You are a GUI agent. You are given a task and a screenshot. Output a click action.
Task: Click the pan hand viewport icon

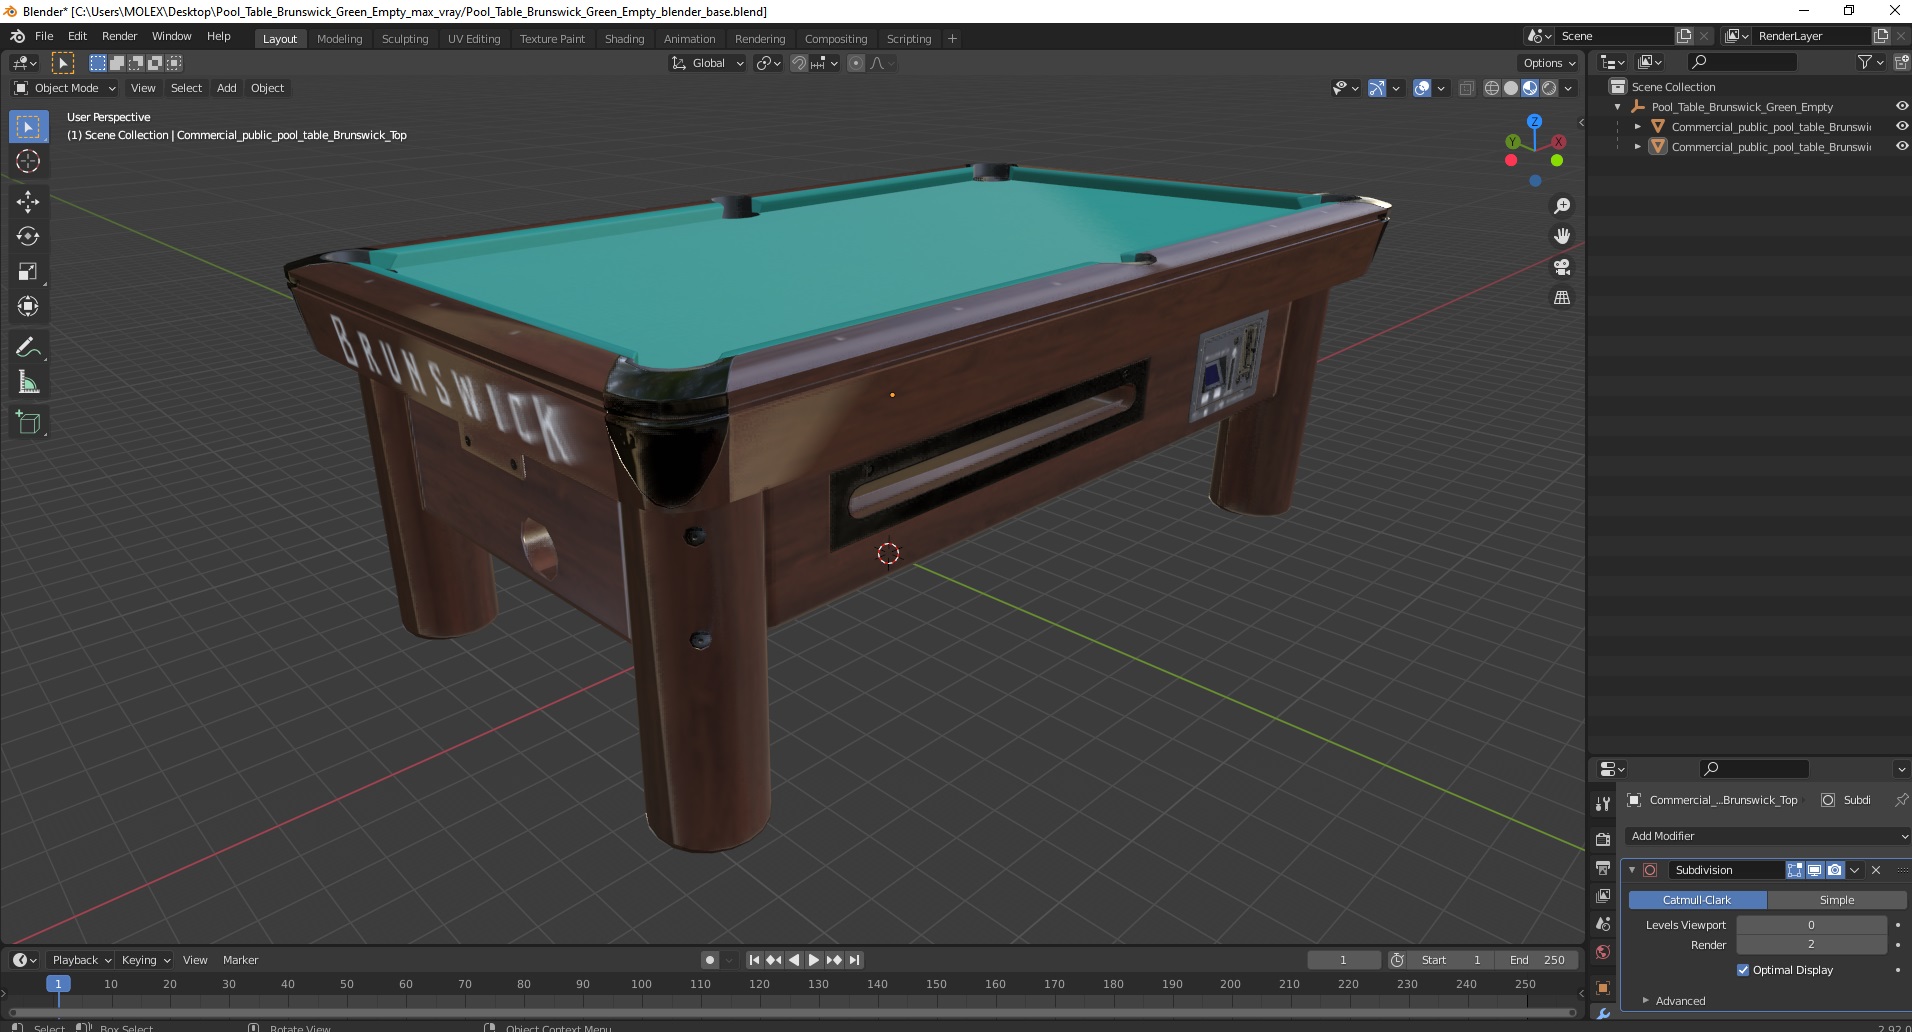coord(1561,236)
